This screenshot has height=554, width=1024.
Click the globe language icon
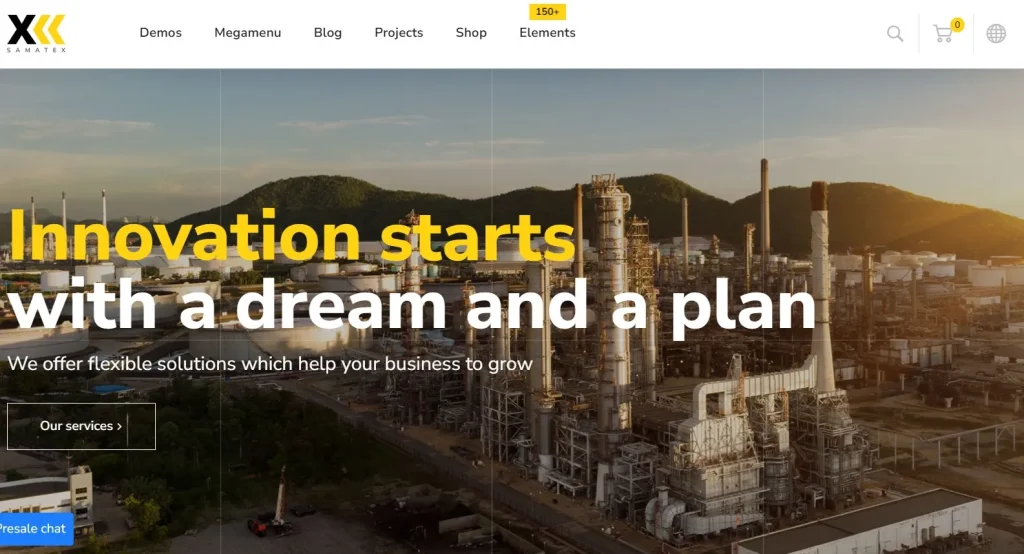(x=995, y=33)
